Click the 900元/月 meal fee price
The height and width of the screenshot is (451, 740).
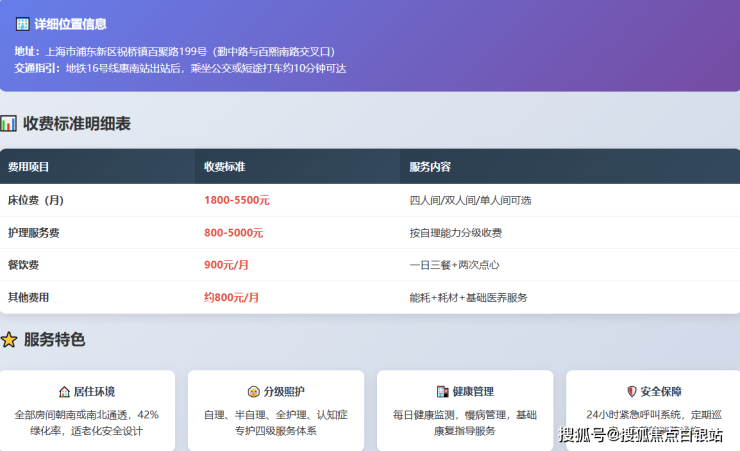[226, 265]
